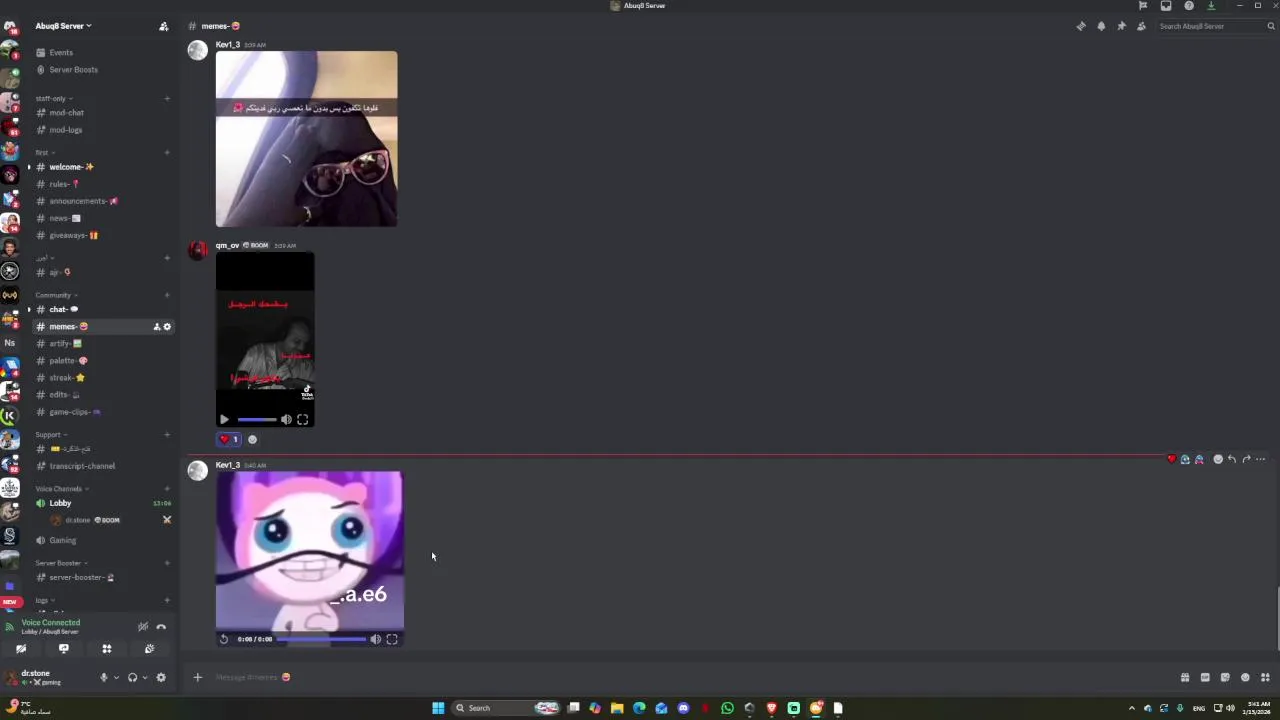Toggle noise suppression in voice panel
This screenshot has height=720, width=1280.
tap(143, 627)
